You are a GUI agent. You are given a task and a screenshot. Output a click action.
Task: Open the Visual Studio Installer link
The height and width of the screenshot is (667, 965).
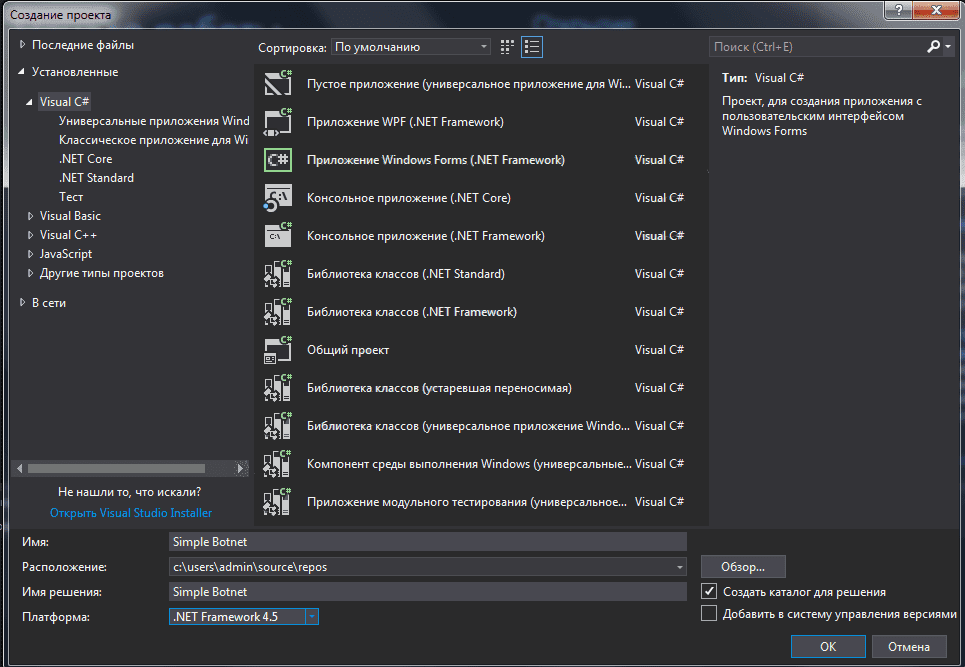coord(131,513)
